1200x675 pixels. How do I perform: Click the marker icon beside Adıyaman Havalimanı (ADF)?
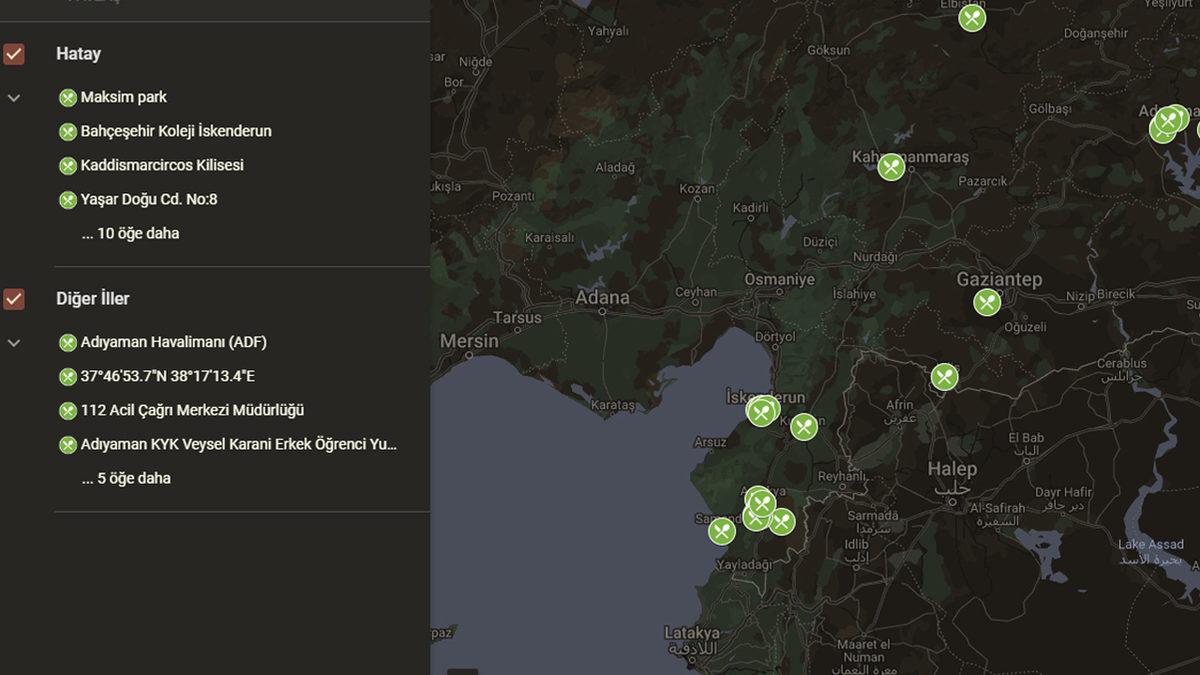68,343
